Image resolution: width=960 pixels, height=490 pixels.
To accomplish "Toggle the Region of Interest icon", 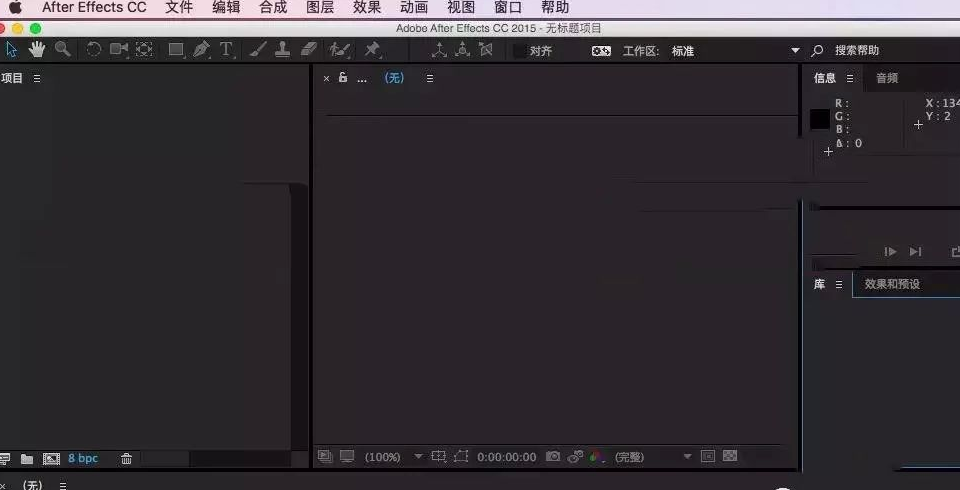I will pos(708,456).
